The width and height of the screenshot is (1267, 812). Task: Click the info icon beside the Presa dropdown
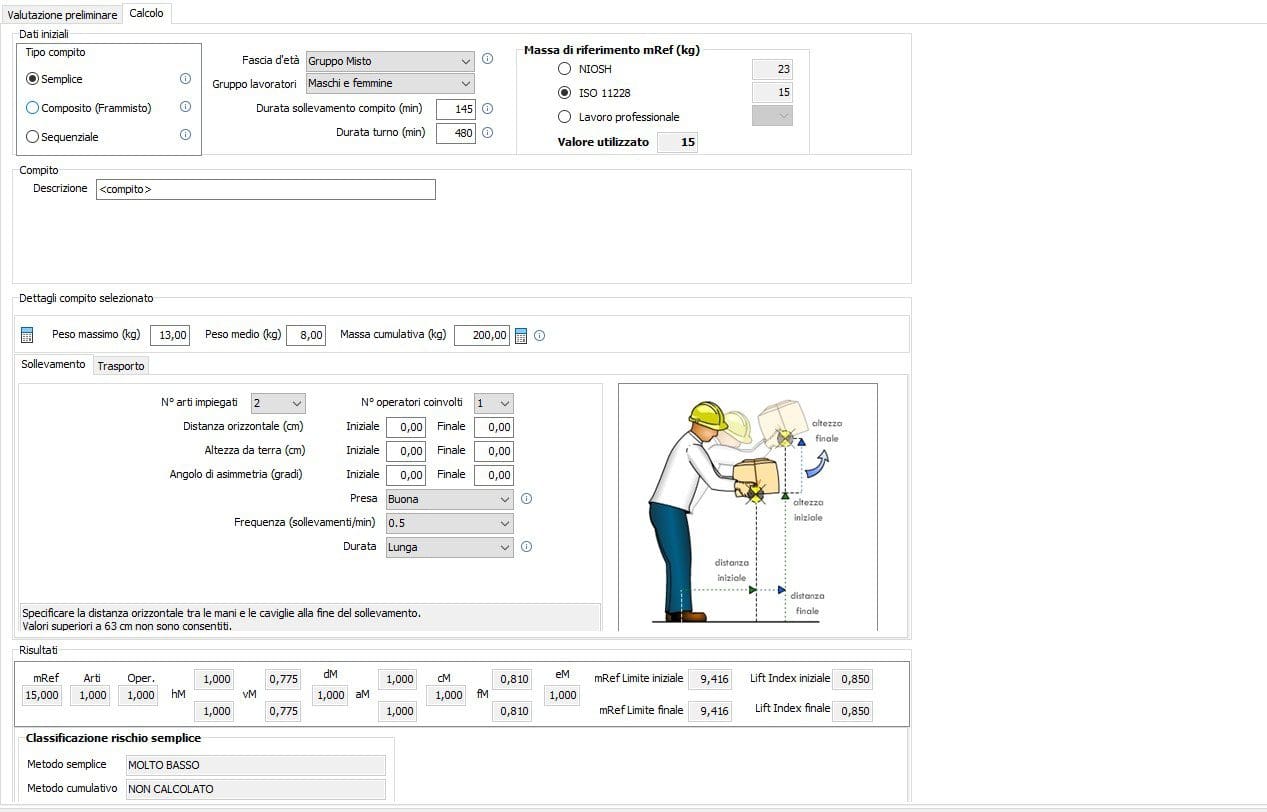point(526,498)
